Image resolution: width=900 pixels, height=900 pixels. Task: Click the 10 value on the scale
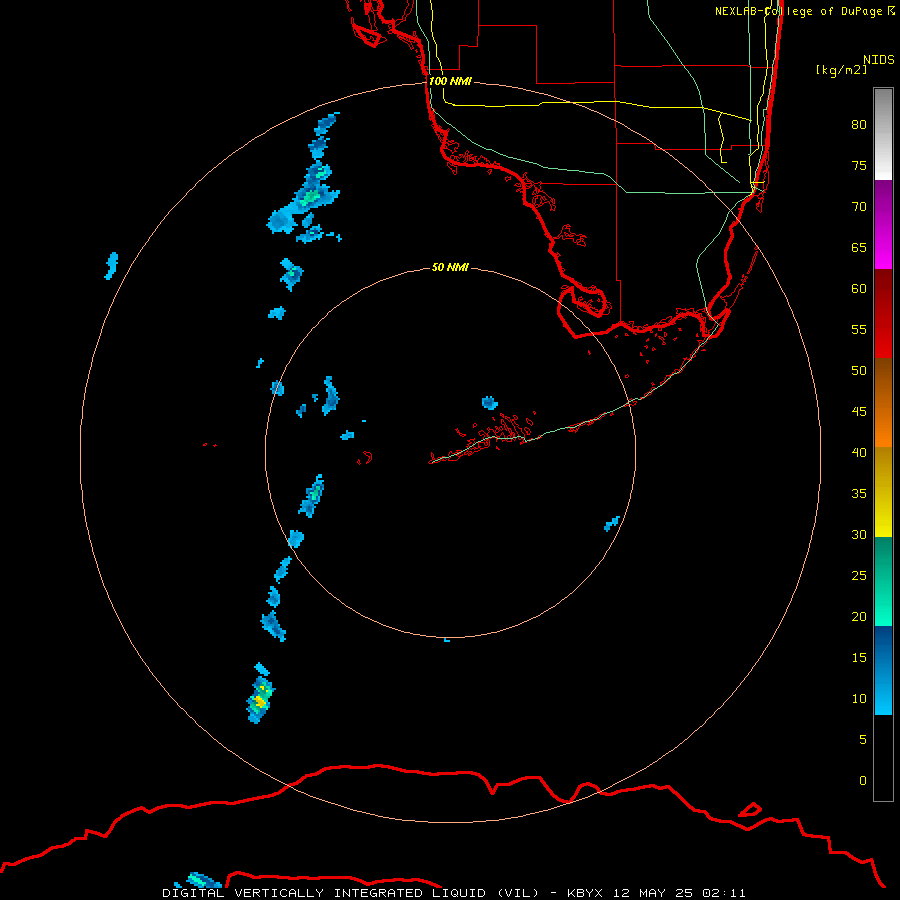[859, 699]
